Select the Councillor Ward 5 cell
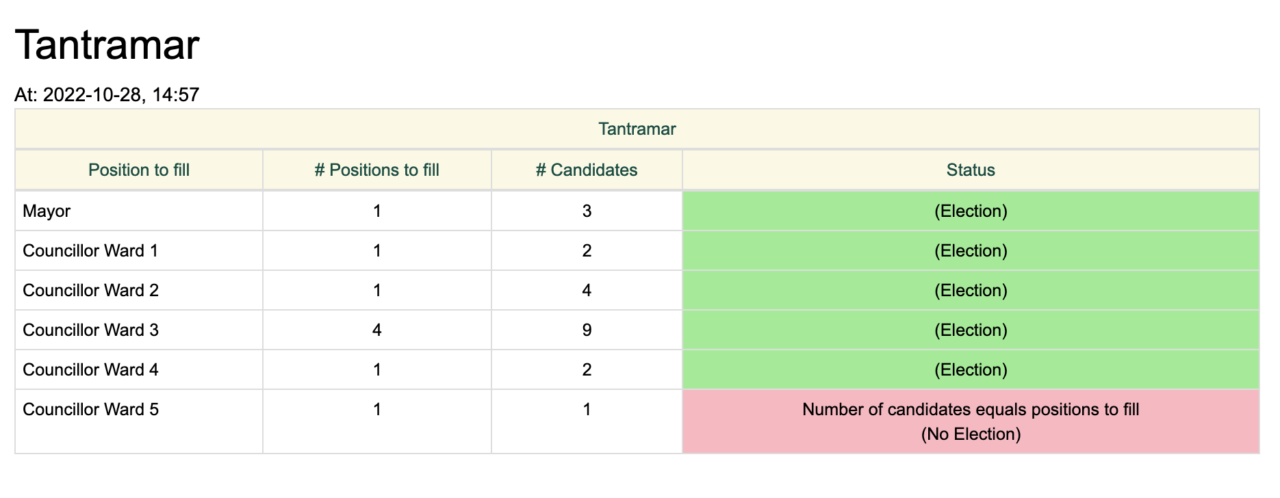 (x=139, y=422)
